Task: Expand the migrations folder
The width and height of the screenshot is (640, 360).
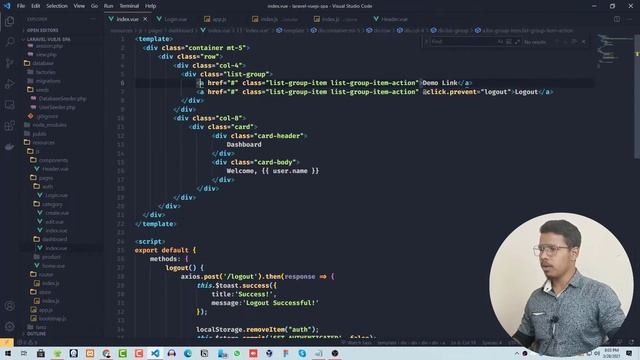Action: coord(48,81)
